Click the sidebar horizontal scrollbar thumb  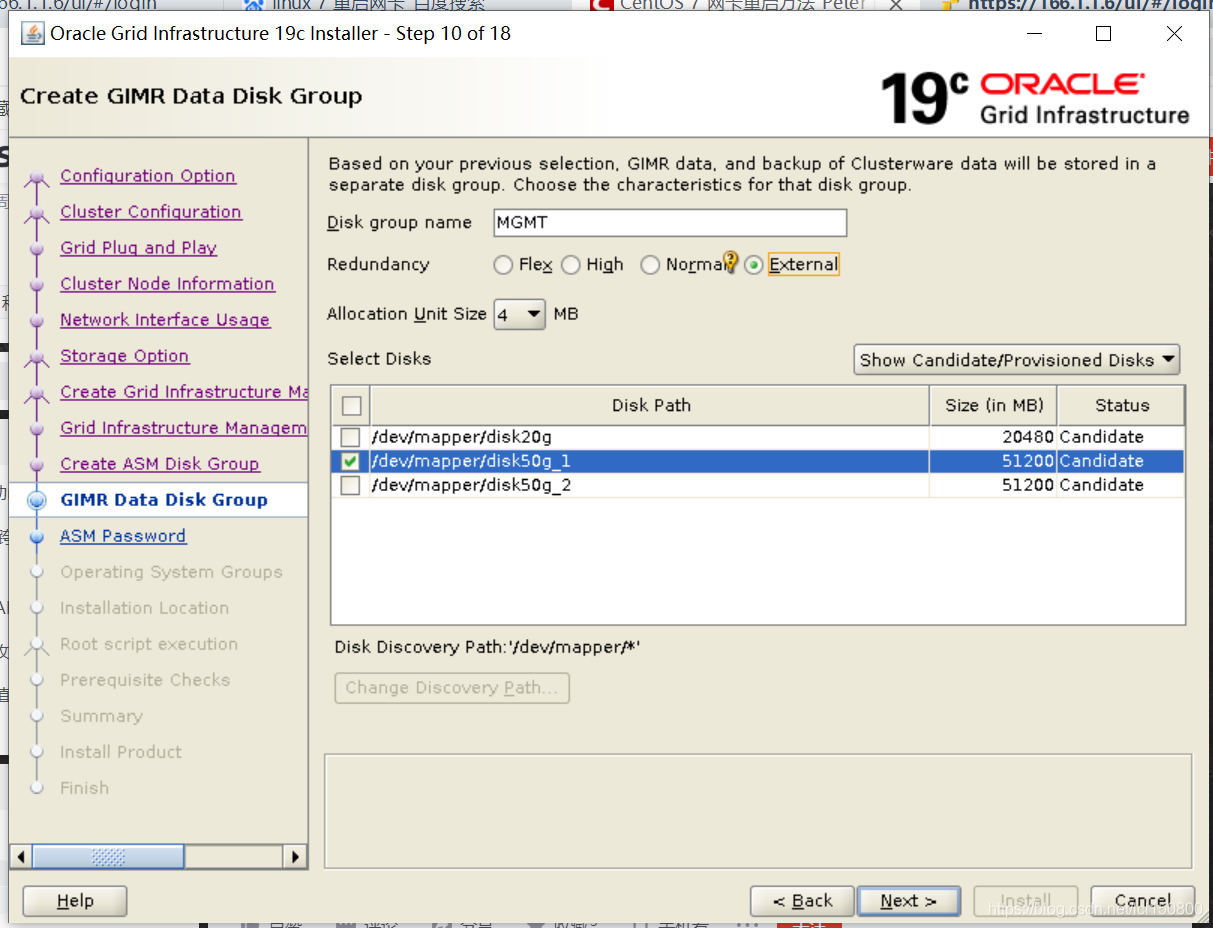108,856
